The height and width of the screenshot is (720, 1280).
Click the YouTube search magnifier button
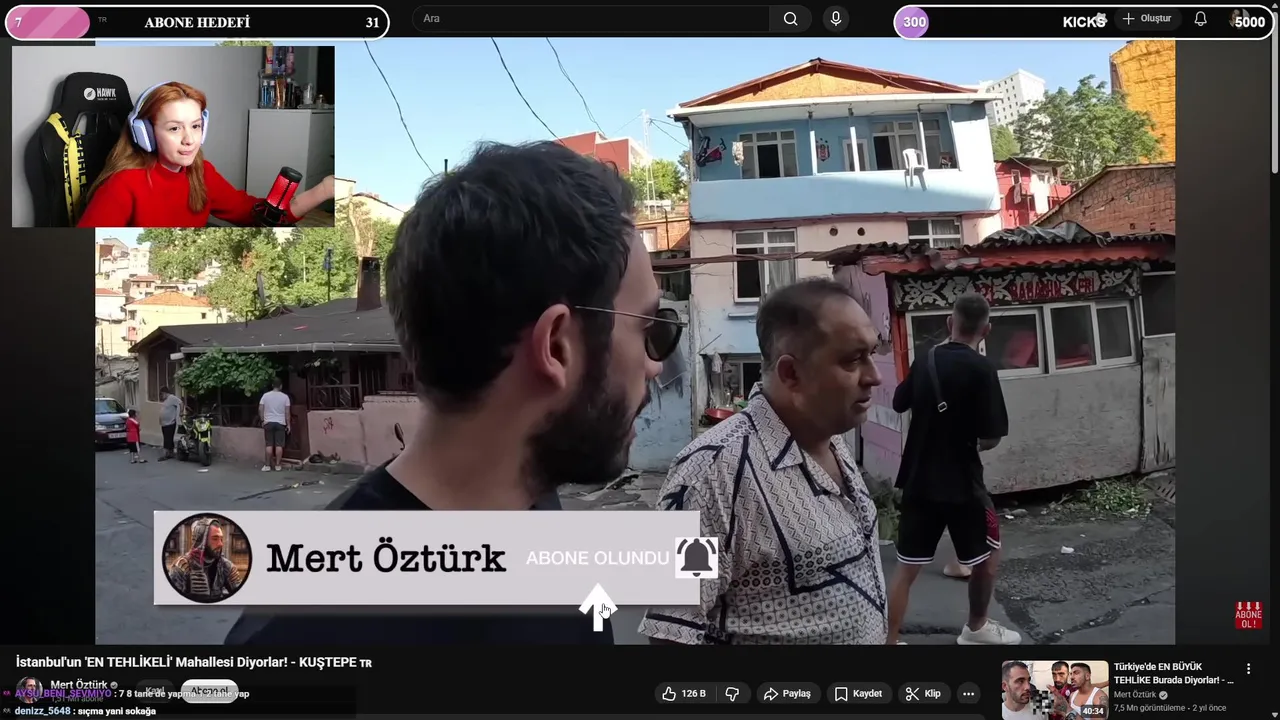coord(790,19)
